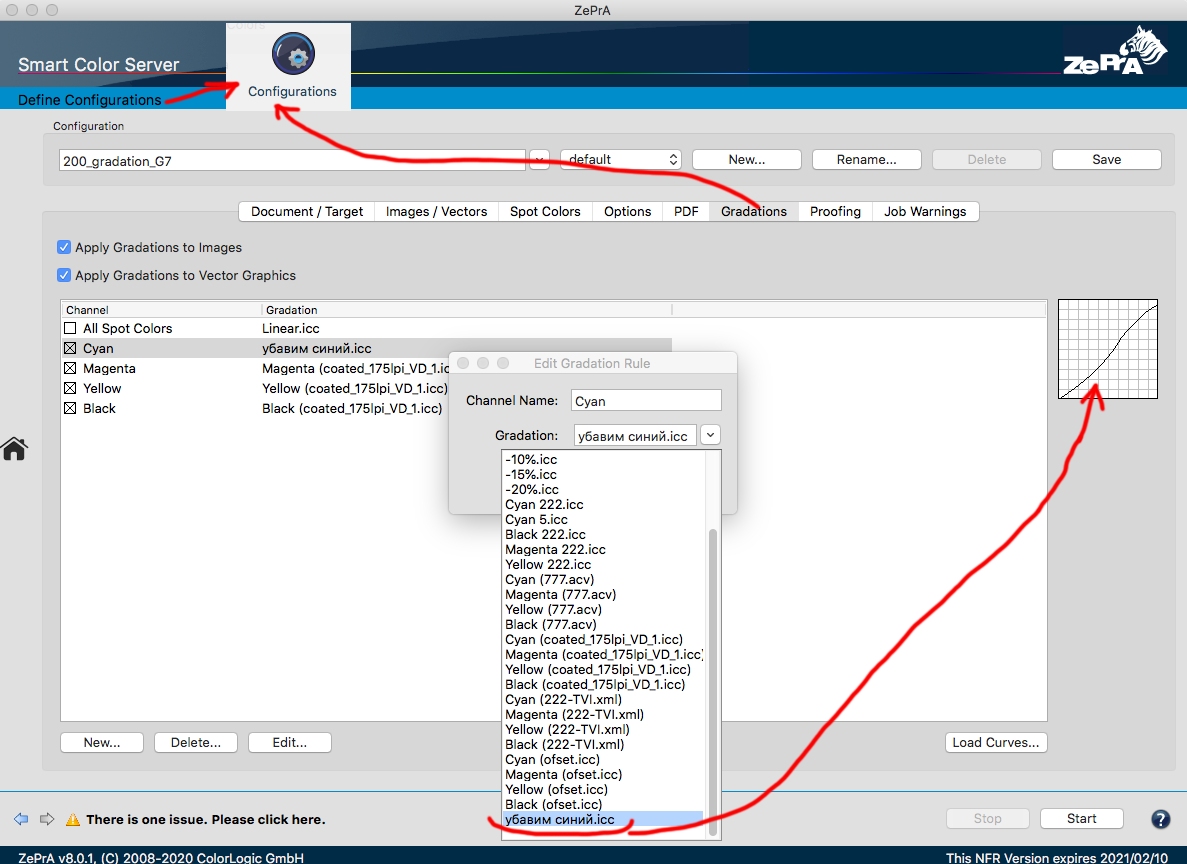Click the Gradation combo field in dialog
The width and height of the screenshot is (1187, 864).
click(634, 435)
